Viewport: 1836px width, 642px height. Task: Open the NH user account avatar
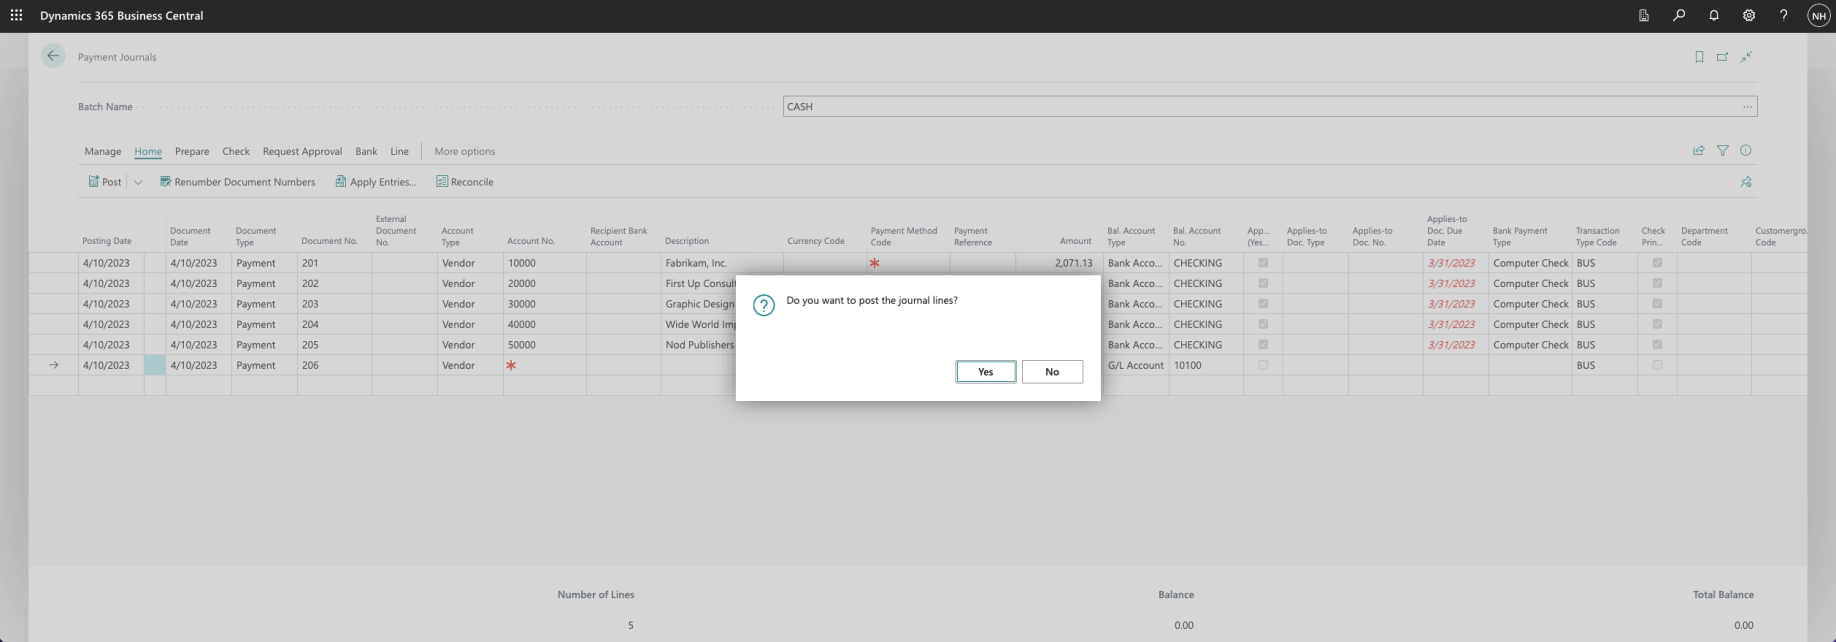point(1818,16)
